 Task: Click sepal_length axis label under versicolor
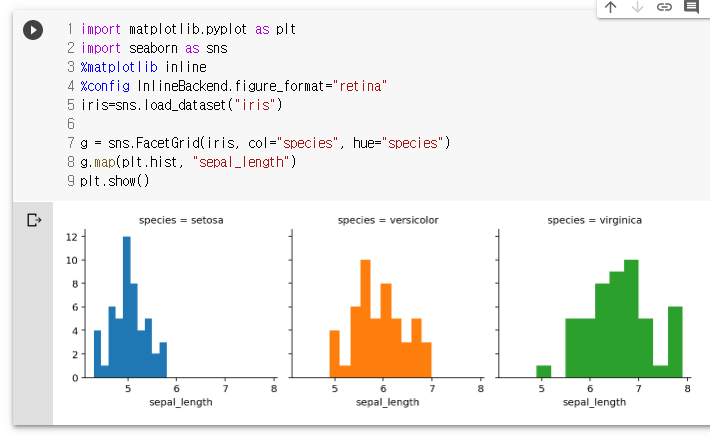click(388, 402)
